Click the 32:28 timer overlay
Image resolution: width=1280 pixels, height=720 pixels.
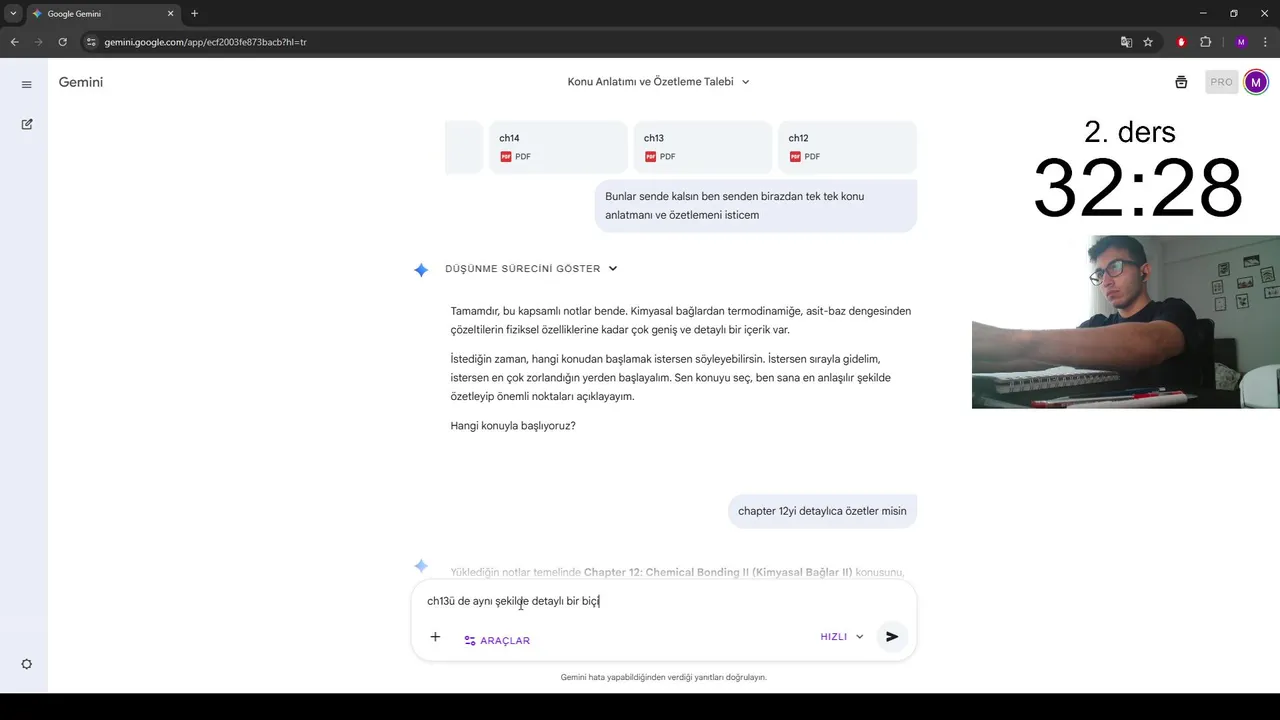coord(1137,188)
